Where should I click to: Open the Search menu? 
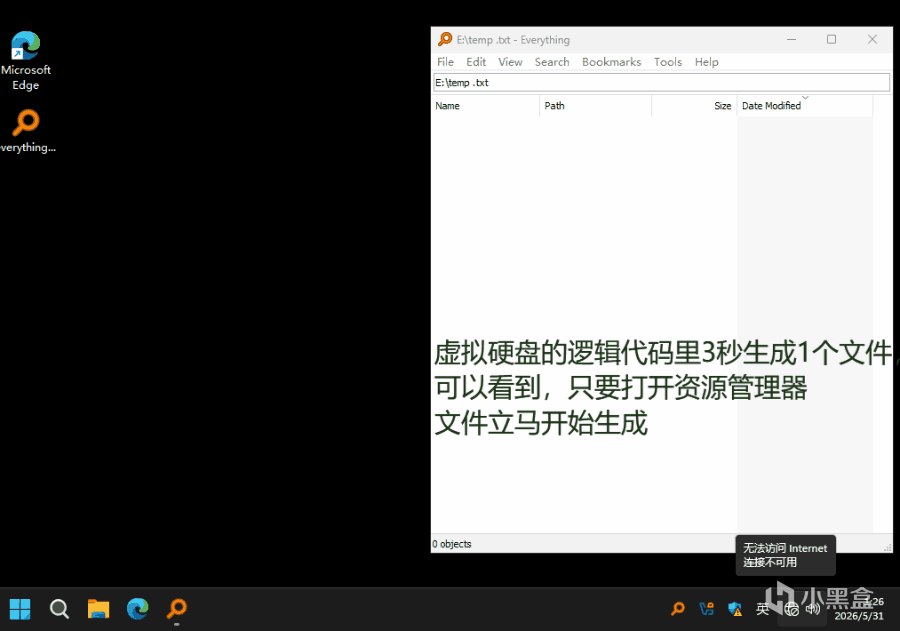tap(552, 62)
